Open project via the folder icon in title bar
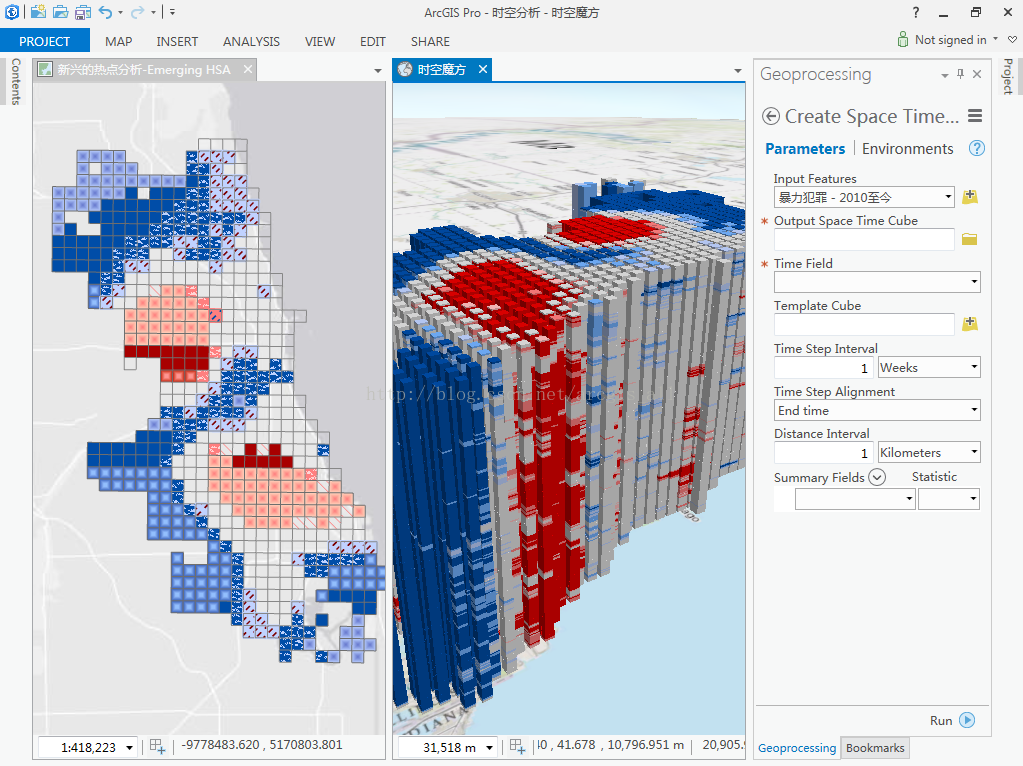Viewport: 1023px width, 766px height. [60, 12]
